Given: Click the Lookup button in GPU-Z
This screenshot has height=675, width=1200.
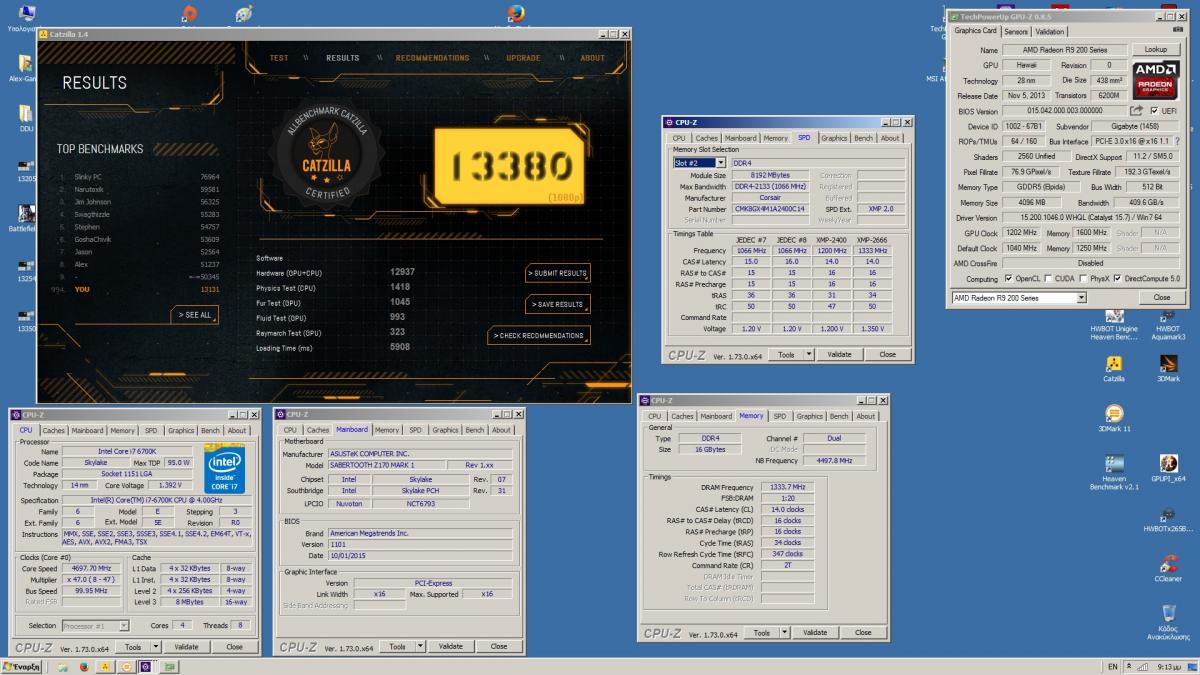Looking at the screenshot, I should (x=1156, y=49).
